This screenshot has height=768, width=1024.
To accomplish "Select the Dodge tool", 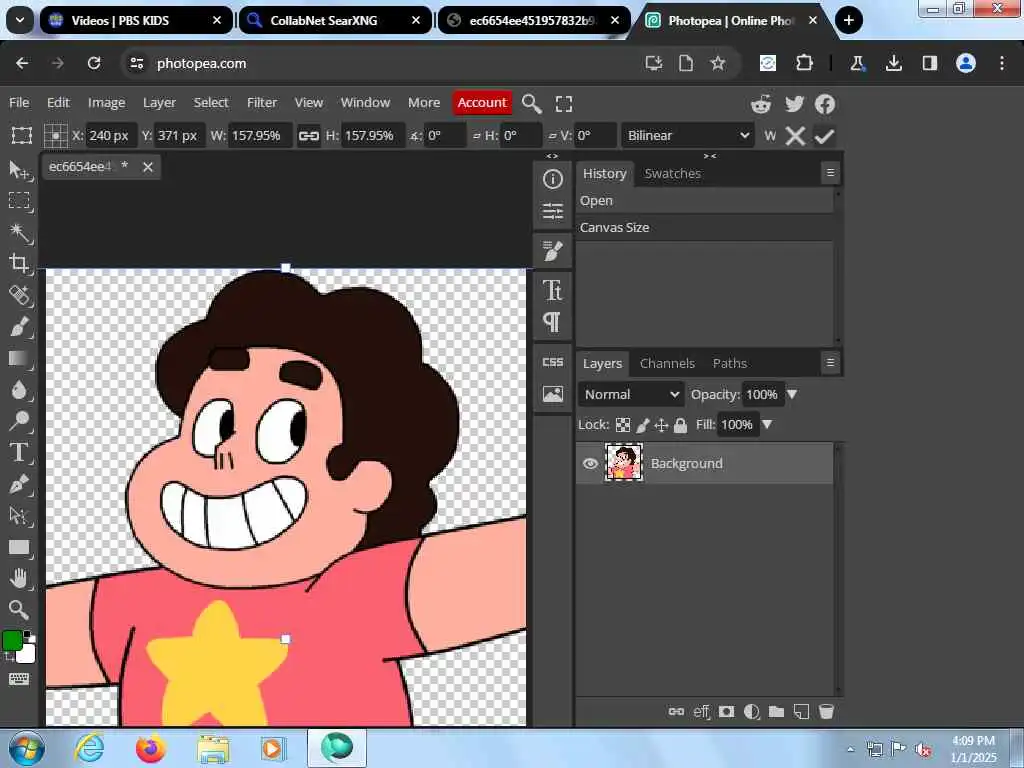I will (20, 421).
